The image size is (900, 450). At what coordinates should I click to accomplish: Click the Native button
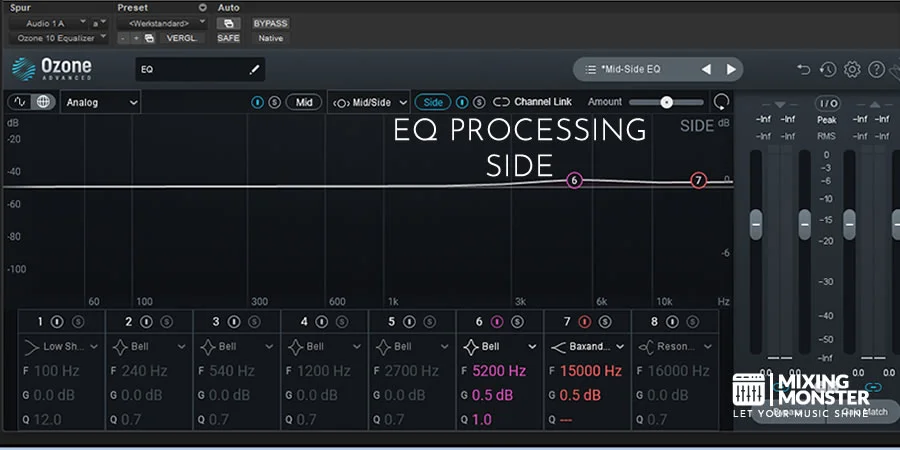click(270, 38)
